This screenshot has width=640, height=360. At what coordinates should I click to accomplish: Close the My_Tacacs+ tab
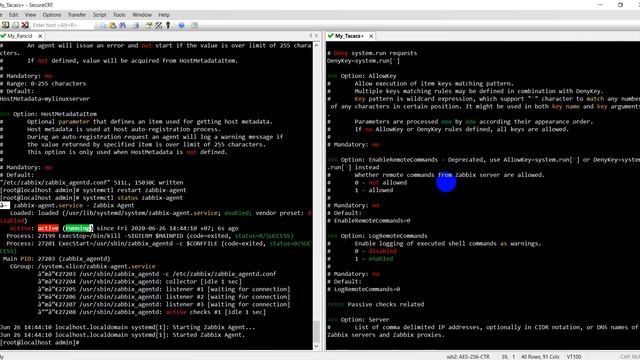click(x=371, y=36)
